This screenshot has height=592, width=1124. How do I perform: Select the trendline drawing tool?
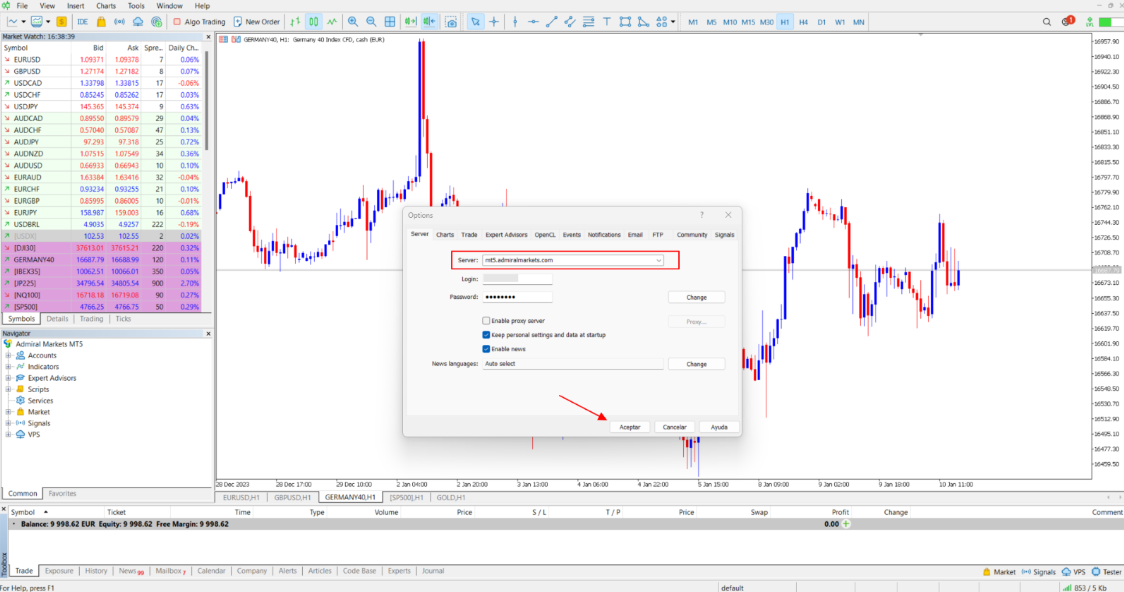click(551, 22)
